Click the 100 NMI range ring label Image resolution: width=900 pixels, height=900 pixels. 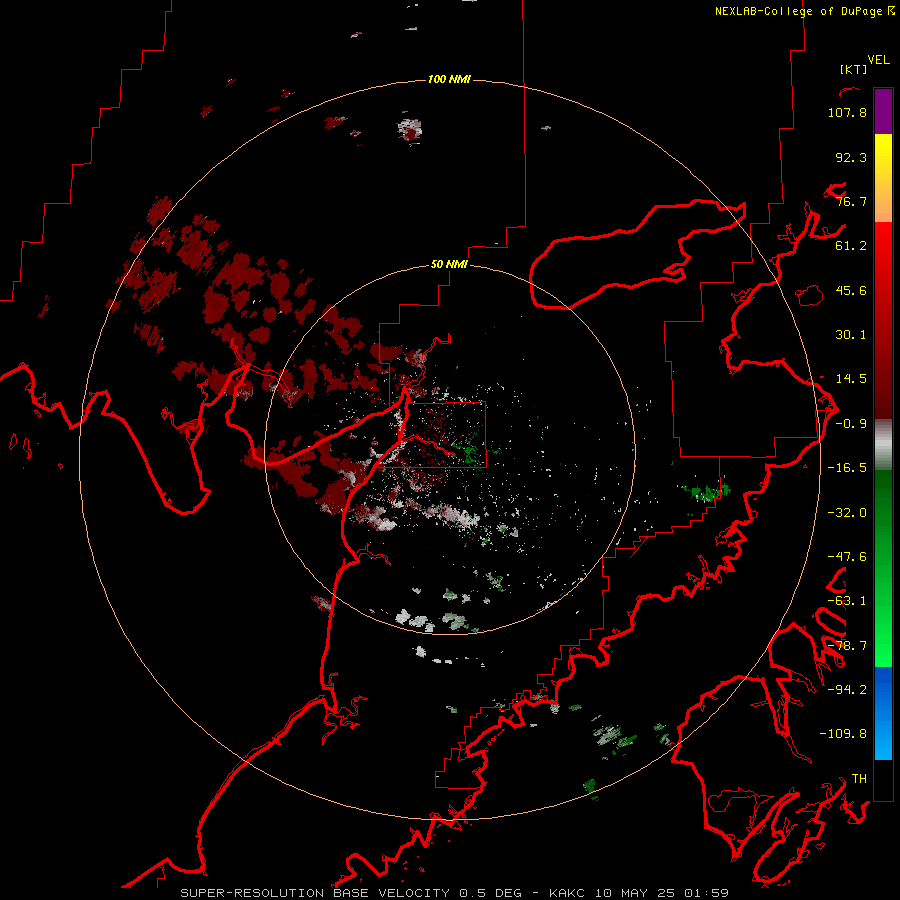[449, 79]
